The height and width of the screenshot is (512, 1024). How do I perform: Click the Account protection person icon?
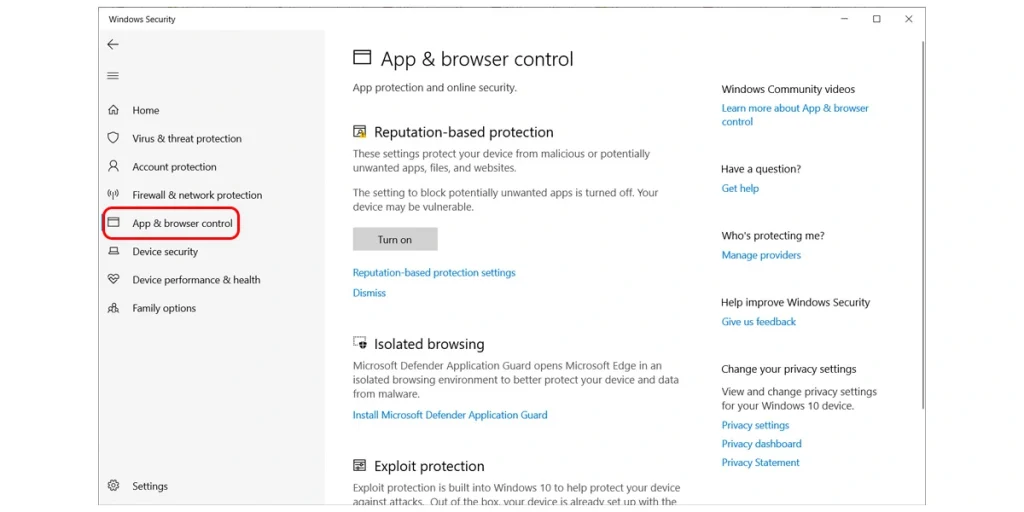(114, 167)
